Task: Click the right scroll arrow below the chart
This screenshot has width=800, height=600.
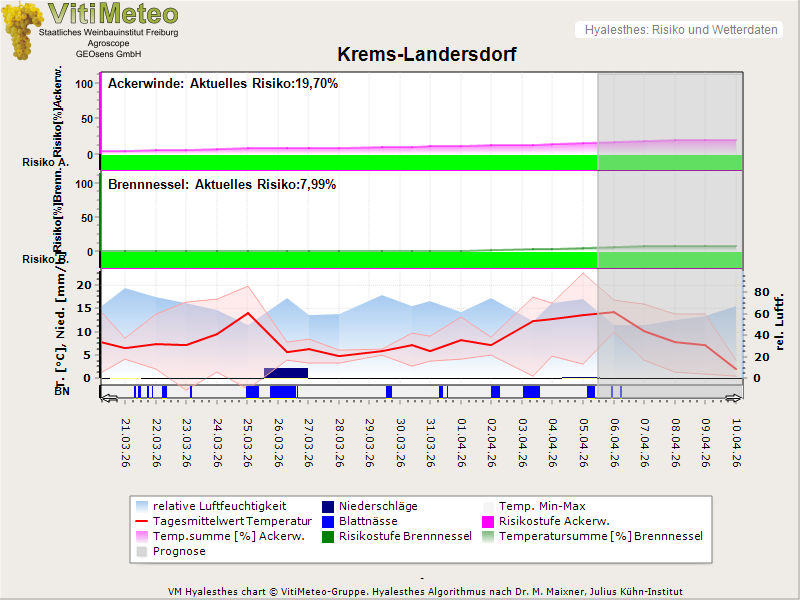Action: (x=736, y=398)
